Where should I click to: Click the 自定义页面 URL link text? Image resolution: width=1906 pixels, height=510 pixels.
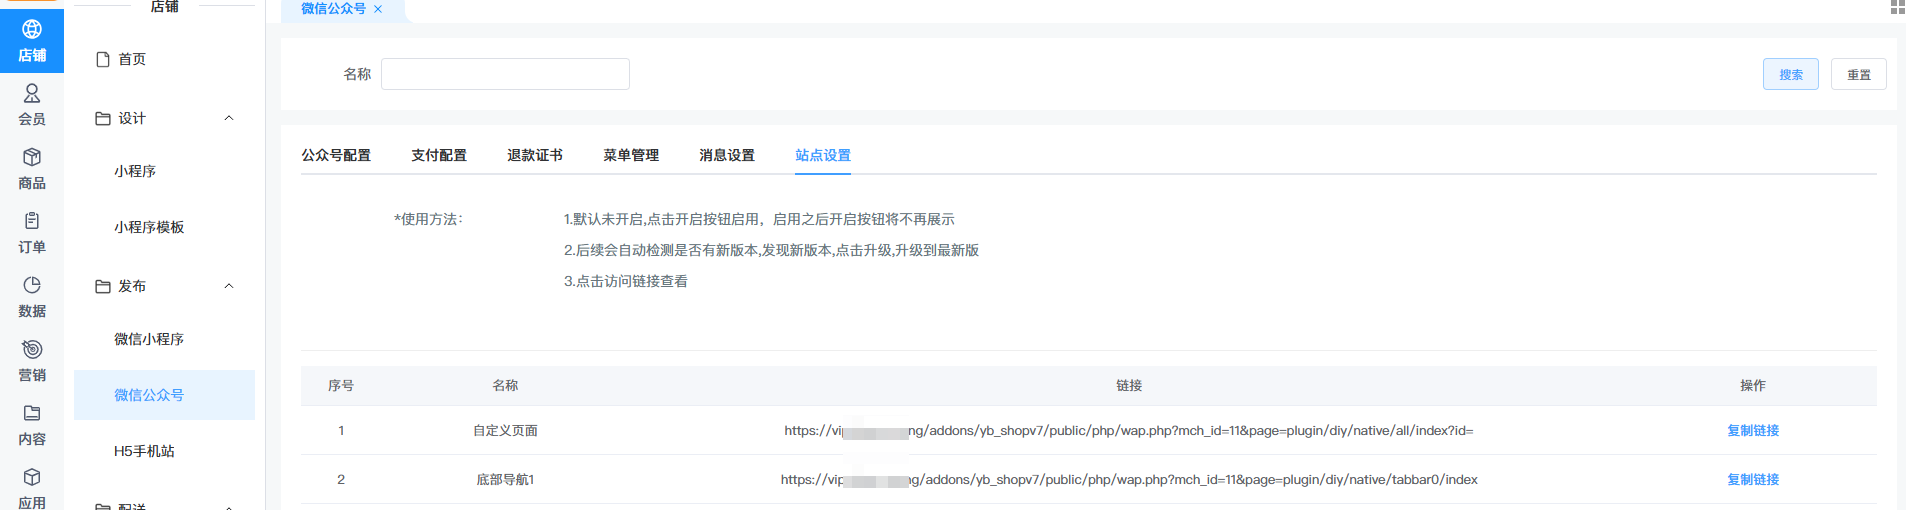tap(1129, 430)
